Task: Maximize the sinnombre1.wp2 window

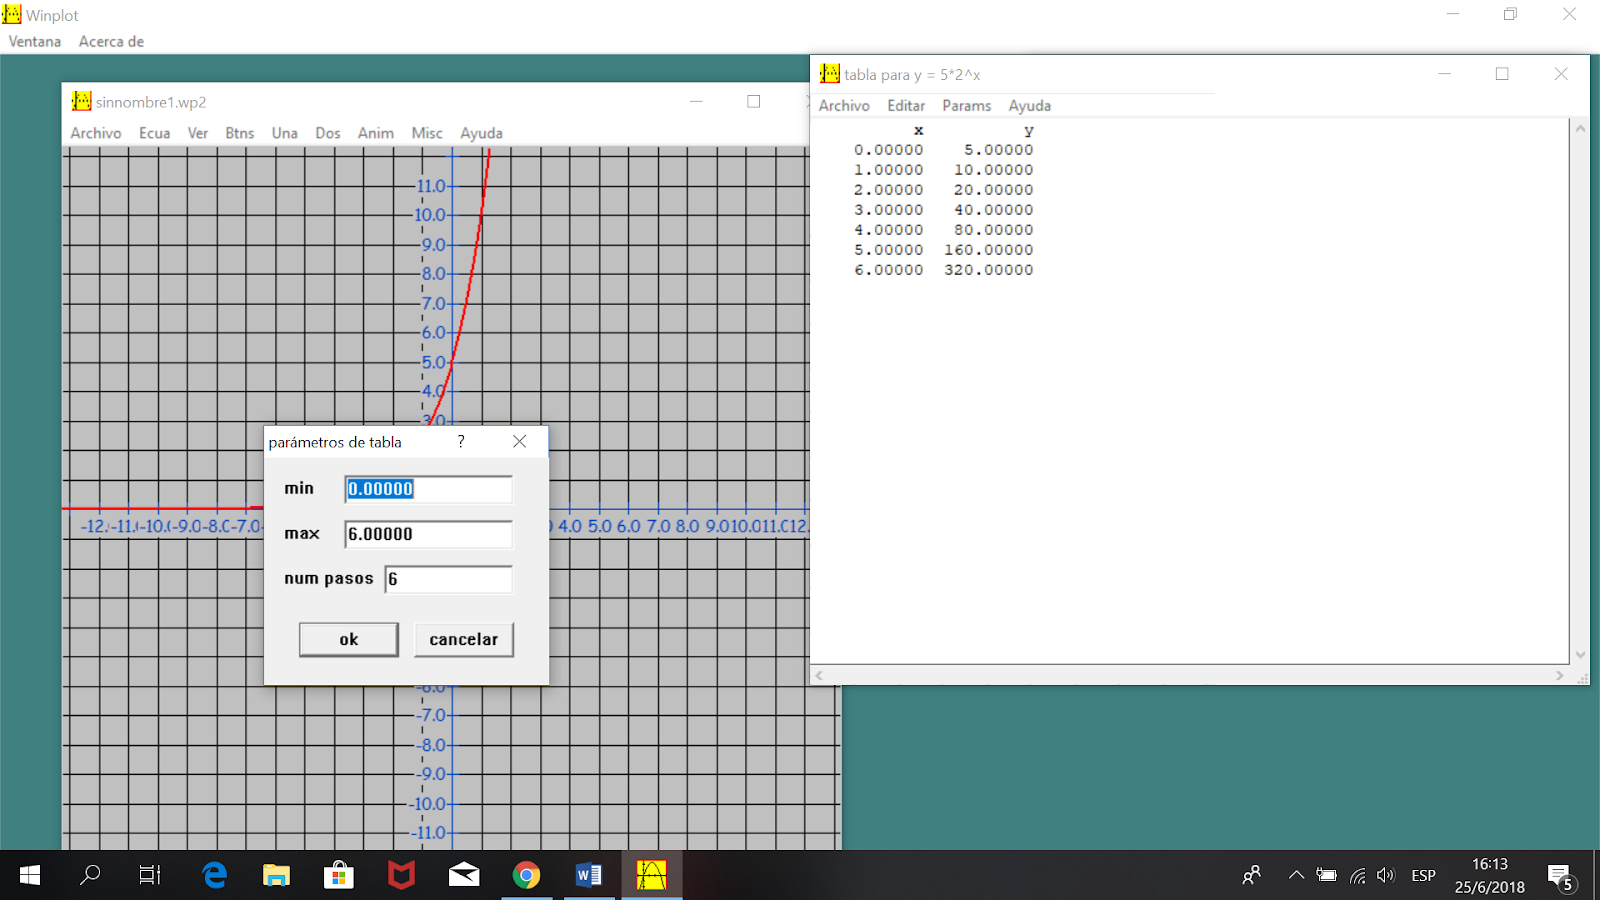Action: tap(754, 101)
